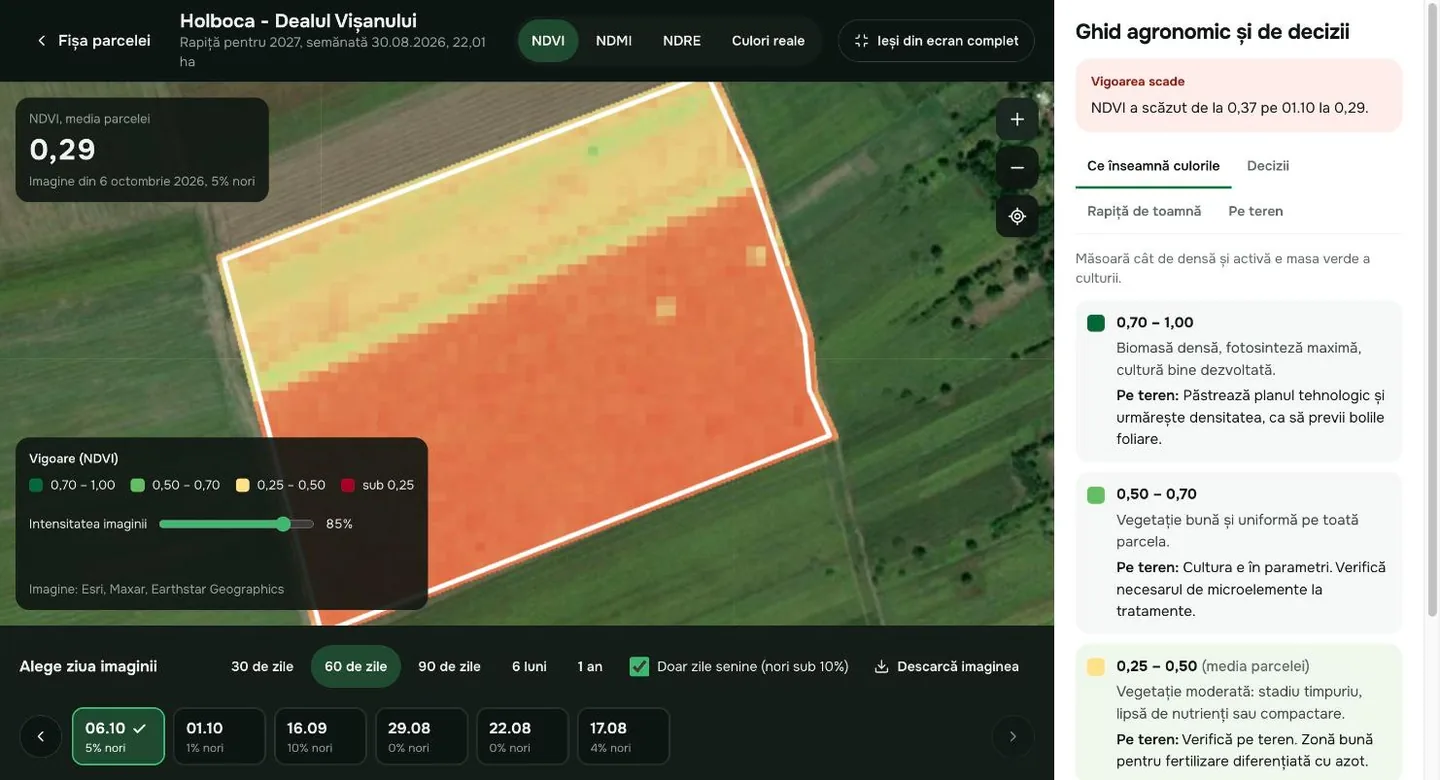Switch map layer to NDRE
This screenshot has height=780, width=1440.
[x=682, y=41]
